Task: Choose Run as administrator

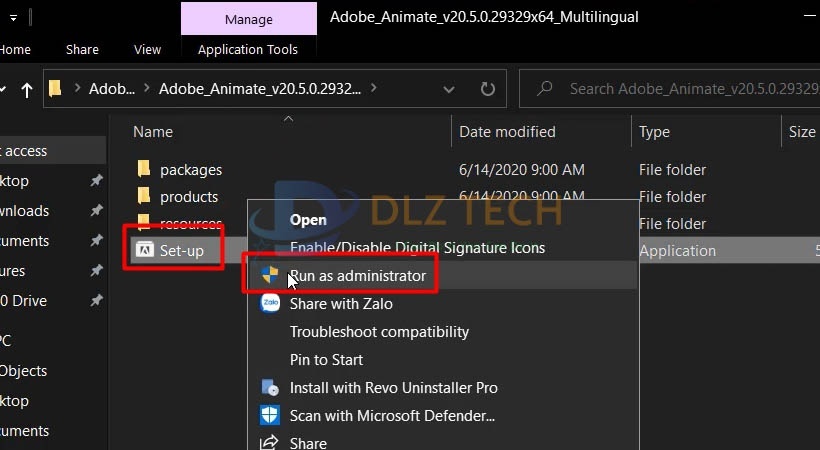Action: click(358, 276)
